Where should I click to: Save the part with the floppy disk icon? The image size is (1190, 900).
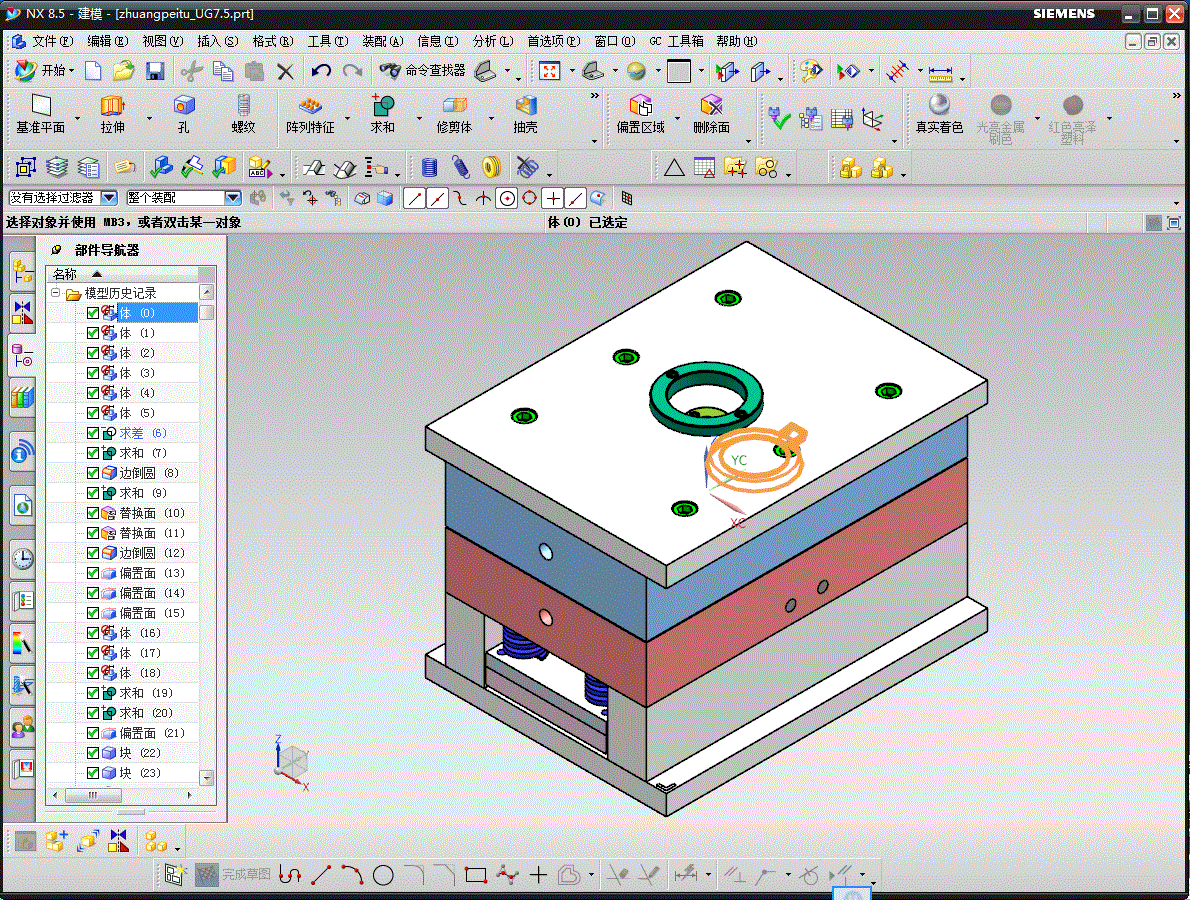pyautogui.click(x=155, y=71)
